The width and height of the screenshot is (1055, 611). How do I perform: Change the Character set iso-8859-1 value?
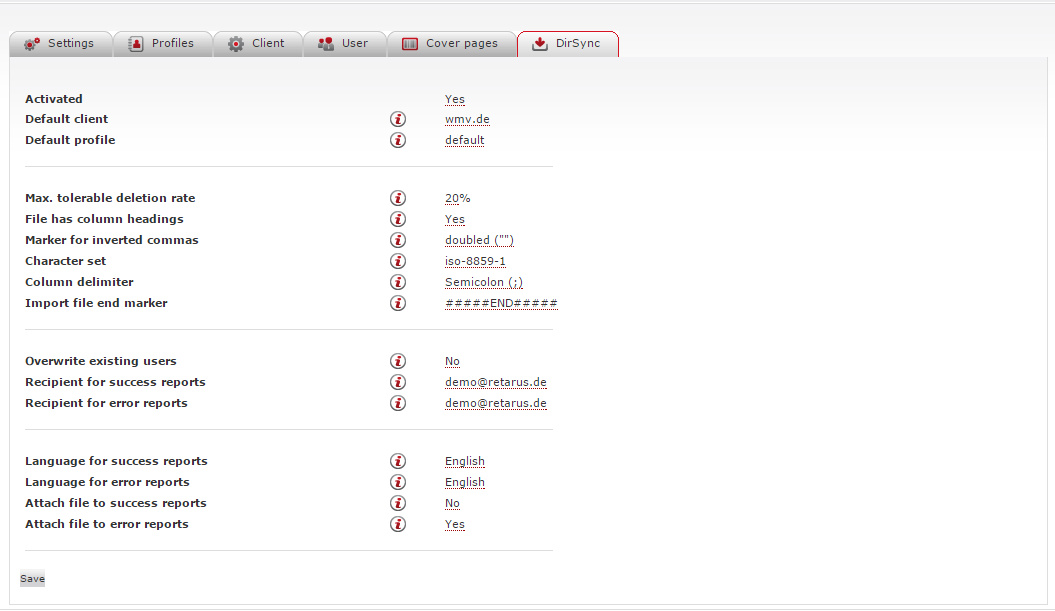(x=475, y=261)
